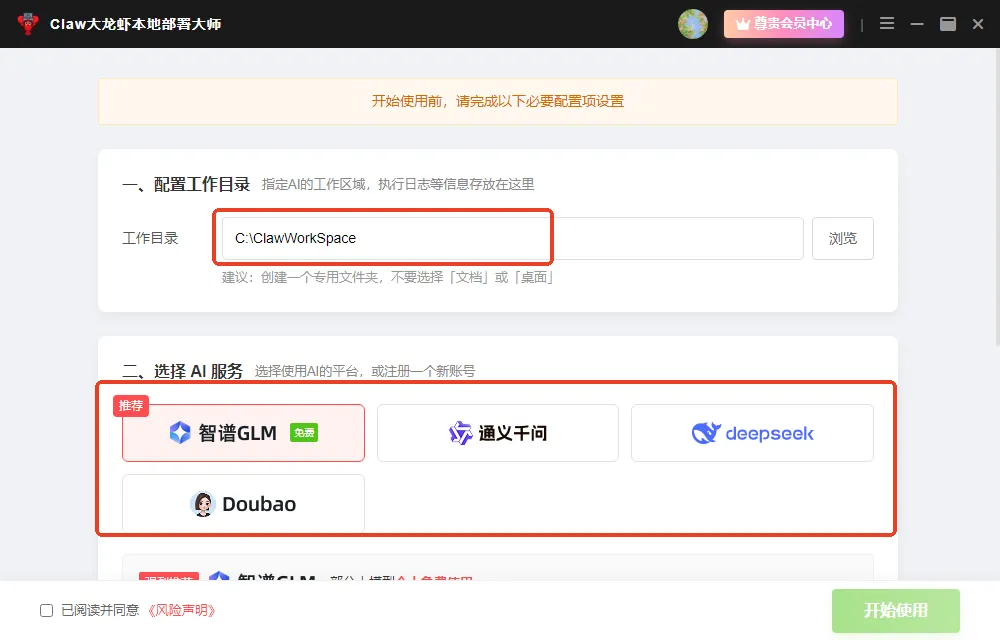Check the 已阅读并同意 agreement checkbox

click(47, 611)
